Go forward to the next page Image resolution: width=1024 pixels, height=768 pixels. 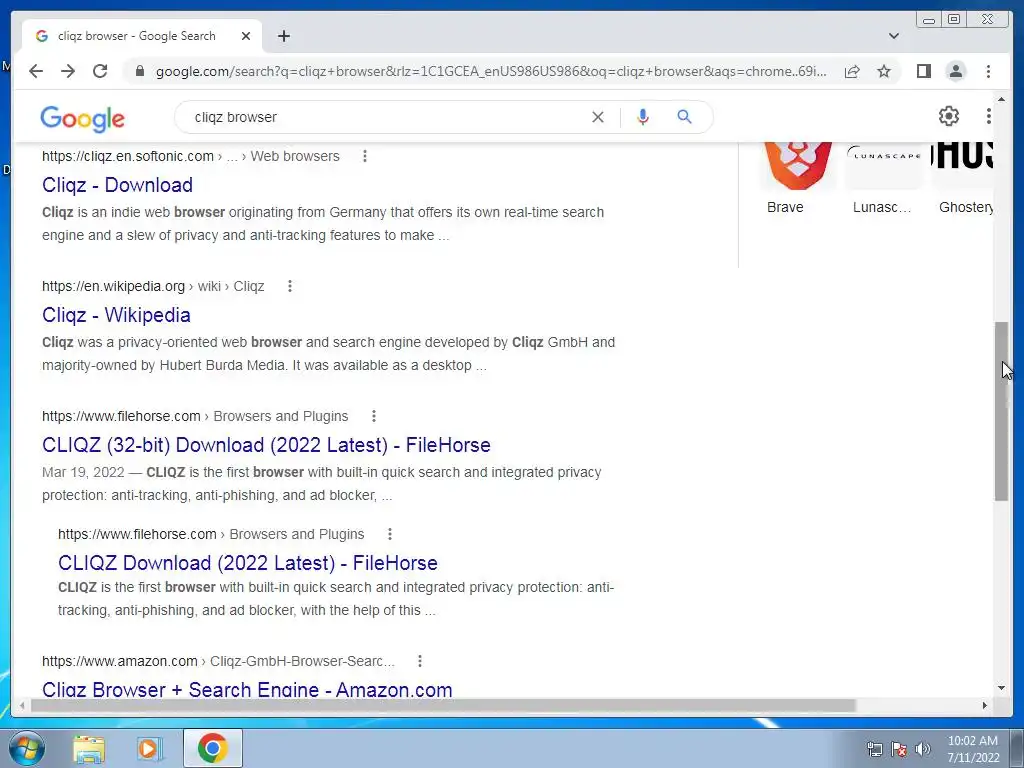point(68,71)
